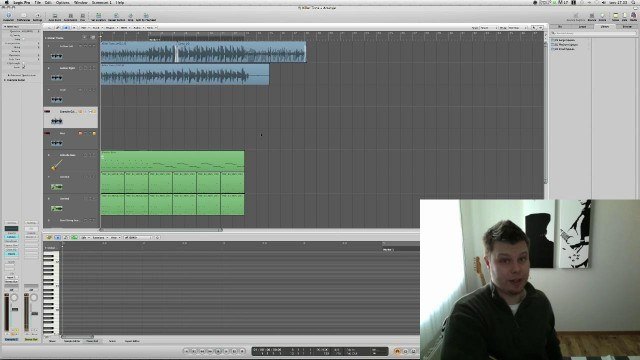This screenshot has height=360, width=640.
Task: Open the Track dropdown in Arrange area
Action: [x=97, y=28]
